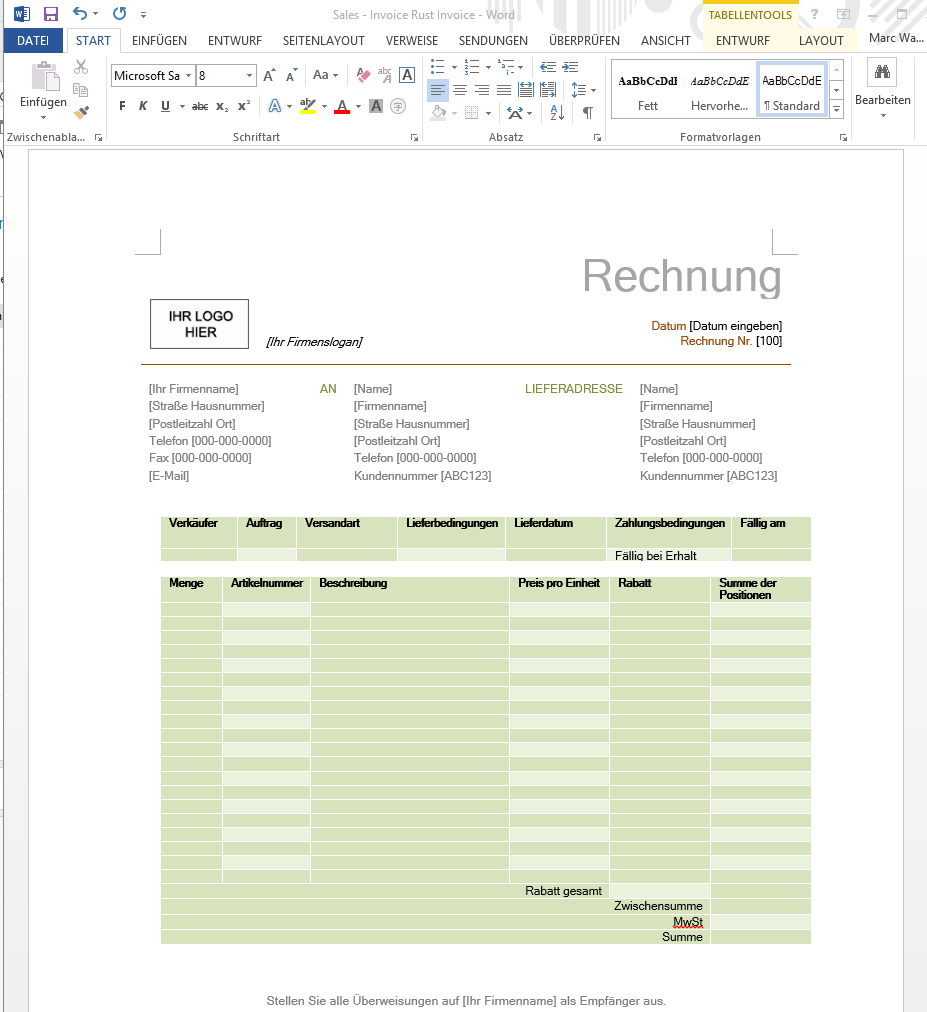927x1012 pixels.
Task: Activate the Format Painter brush
Action: click(x=81, y=113)
